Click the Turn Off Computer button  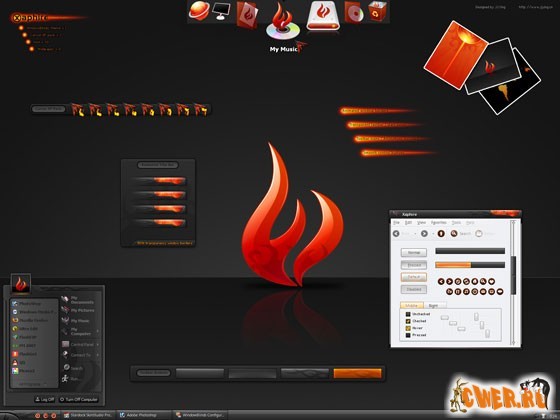[78, 399]
